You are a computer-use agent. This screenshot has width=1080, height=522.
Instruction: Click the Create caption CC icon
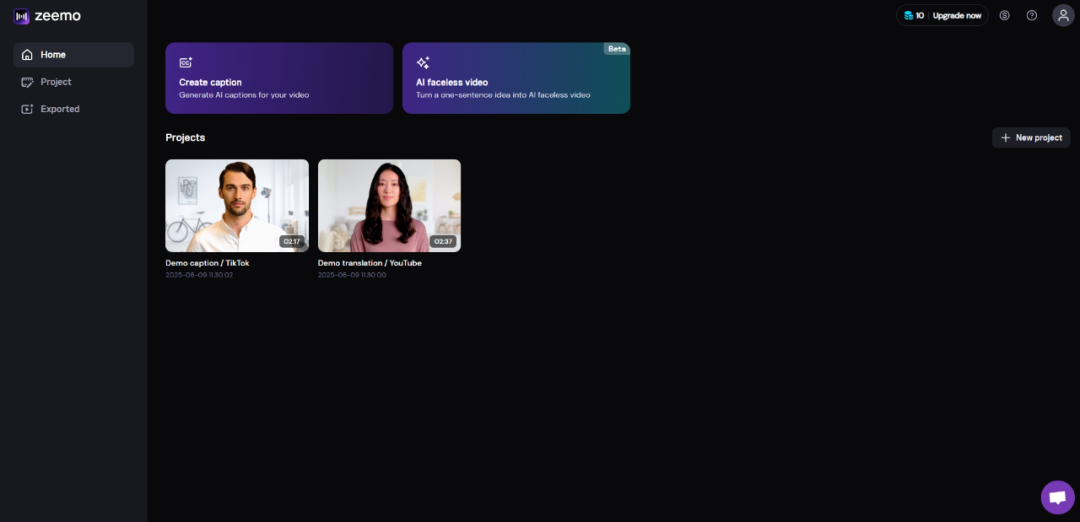coord(186,62)
